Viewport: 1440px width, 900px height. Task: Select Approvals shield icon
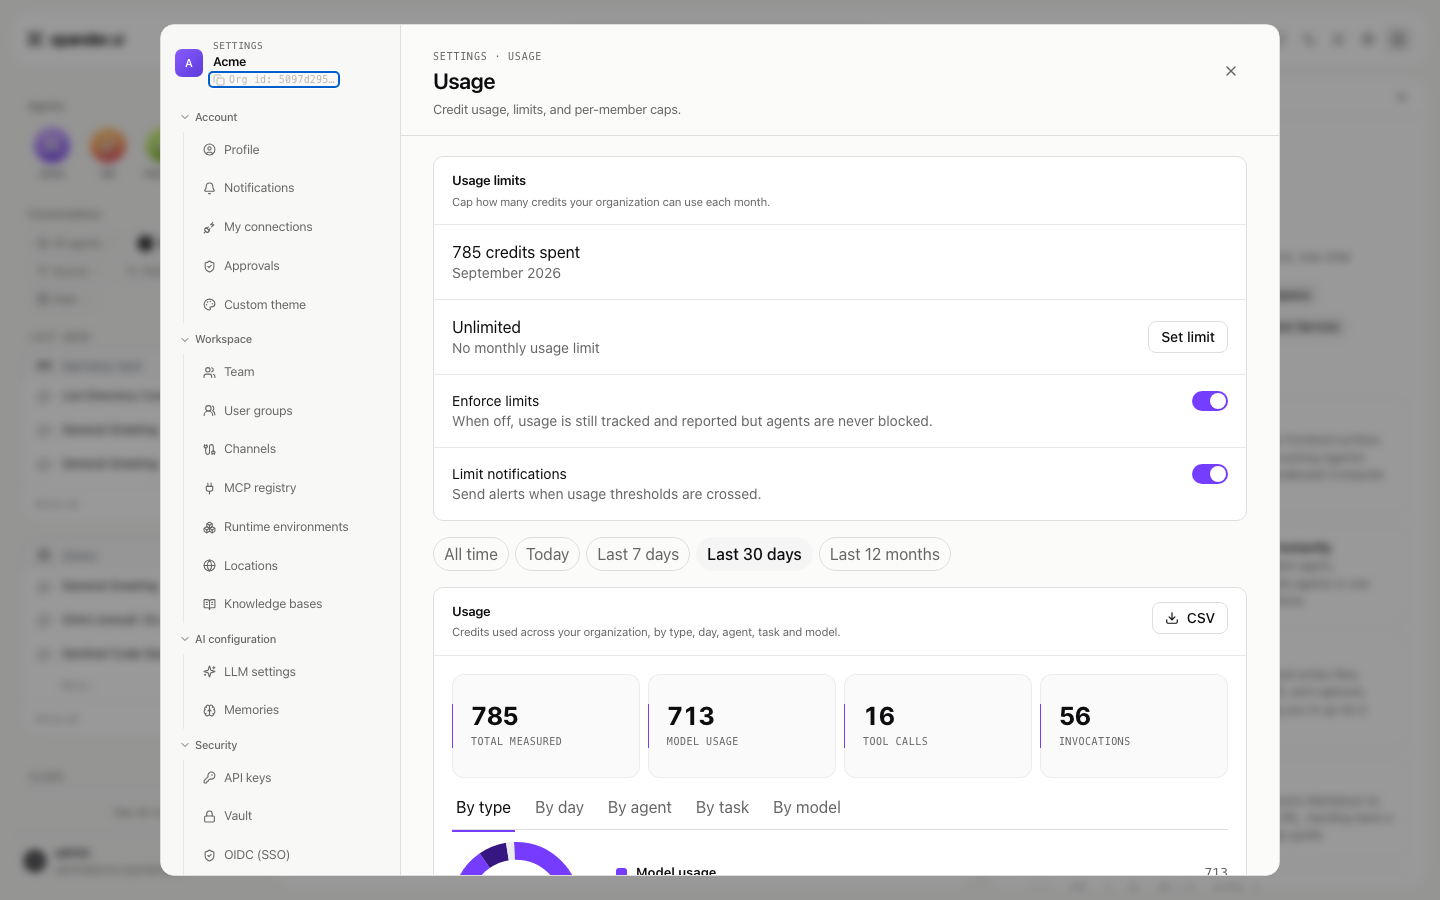click(x=209, y=266)
